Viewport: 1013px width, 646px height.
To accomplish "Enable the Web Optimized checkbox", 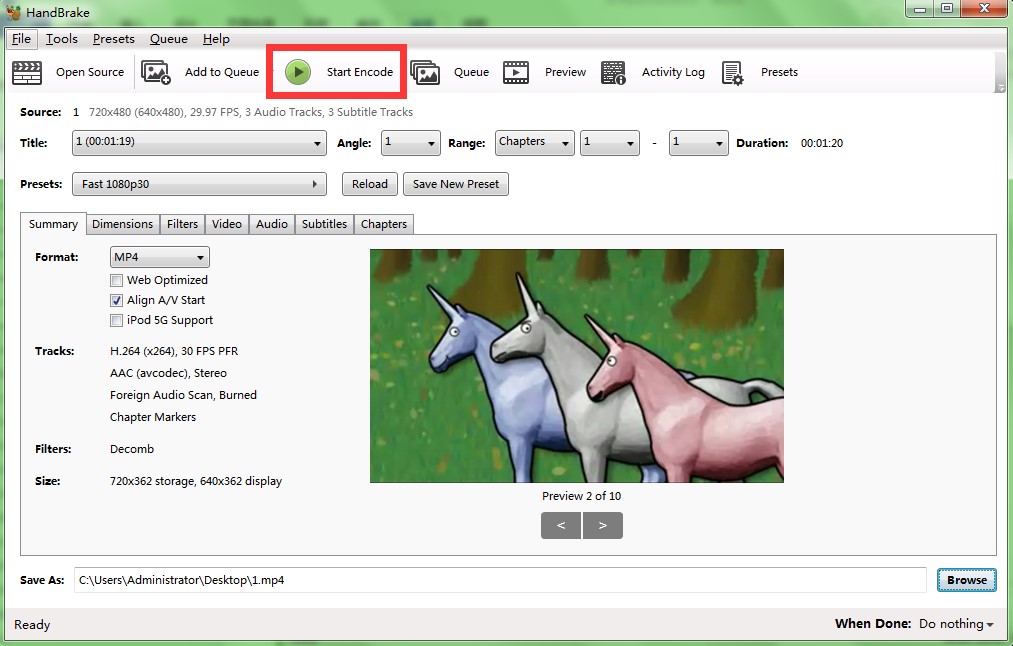I will [x=116, y=280].
